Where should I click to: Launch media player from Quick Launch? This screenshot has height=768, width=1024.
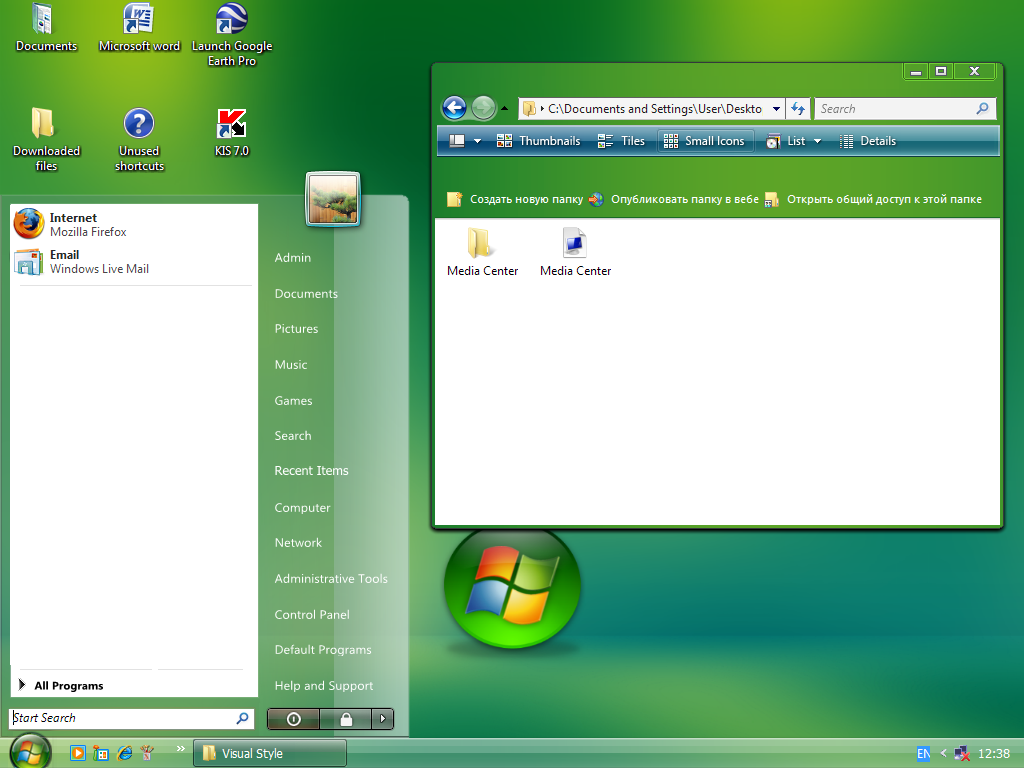click(x=78, y=753)
